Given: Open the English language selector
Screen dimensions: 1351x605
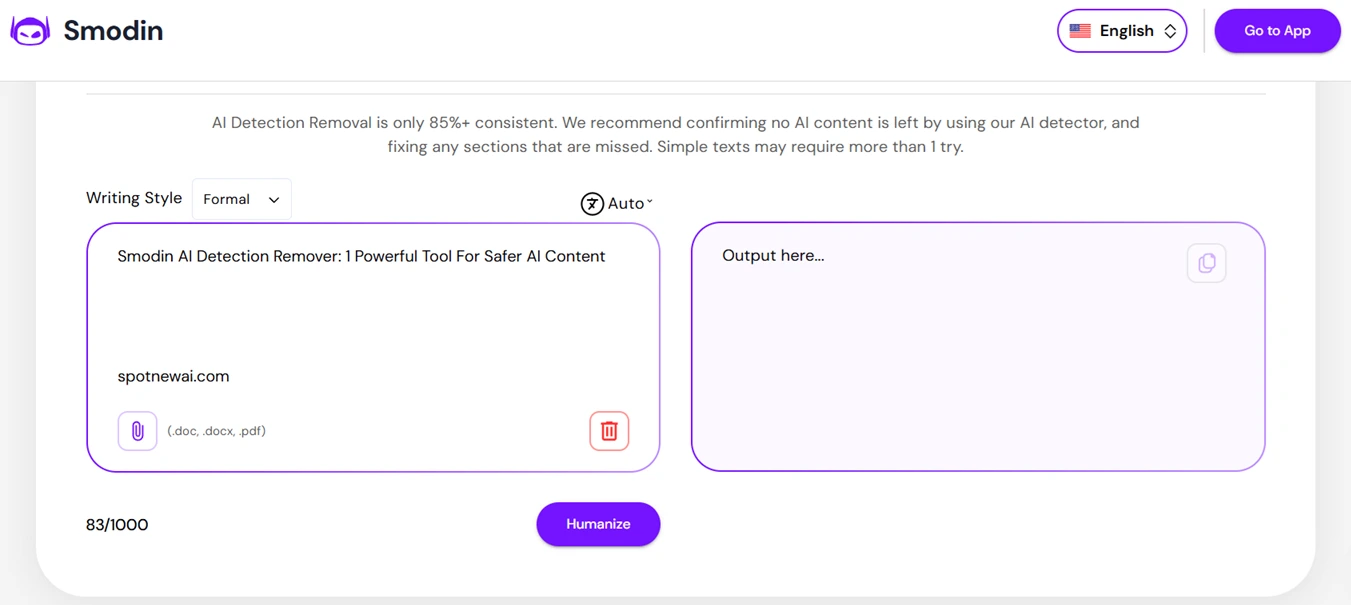Looking at the screenshot, I should click(1122, 31).
